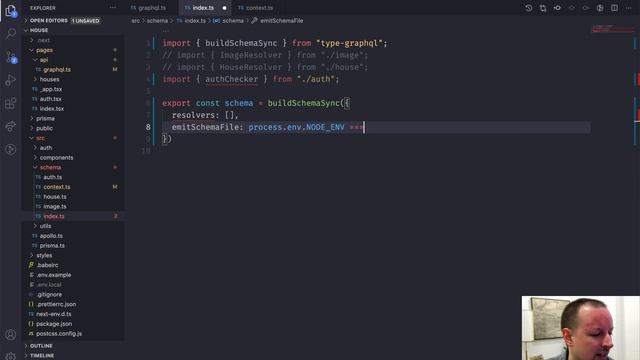Open editor More Actions ellipsis
The image size is (640, 360).
tap(629, 8)
